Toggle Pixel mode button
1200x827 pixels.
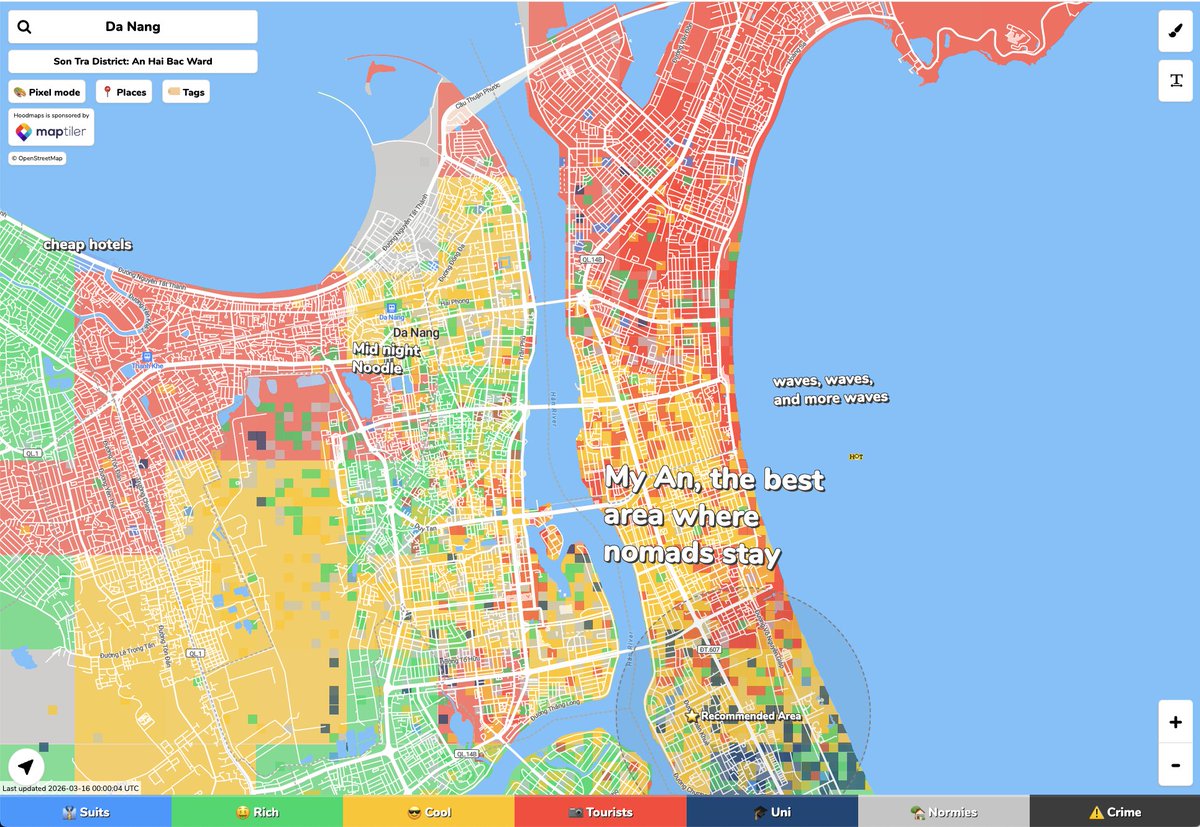(47, 92)
